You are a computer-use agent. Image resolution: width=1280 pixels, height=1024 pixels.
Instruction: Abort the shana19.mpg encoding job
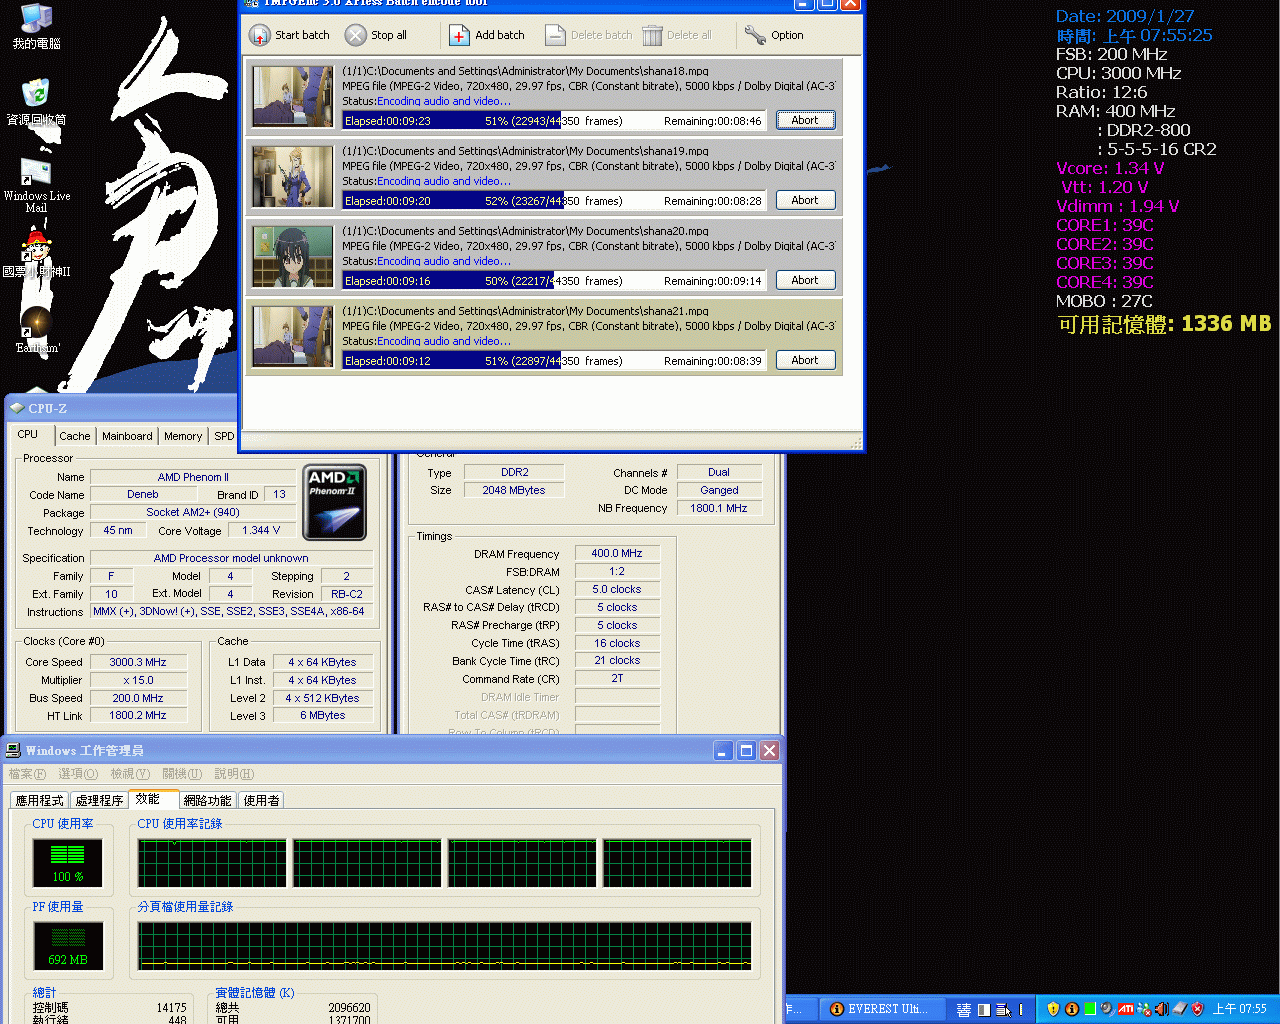[x=805, y=200]
